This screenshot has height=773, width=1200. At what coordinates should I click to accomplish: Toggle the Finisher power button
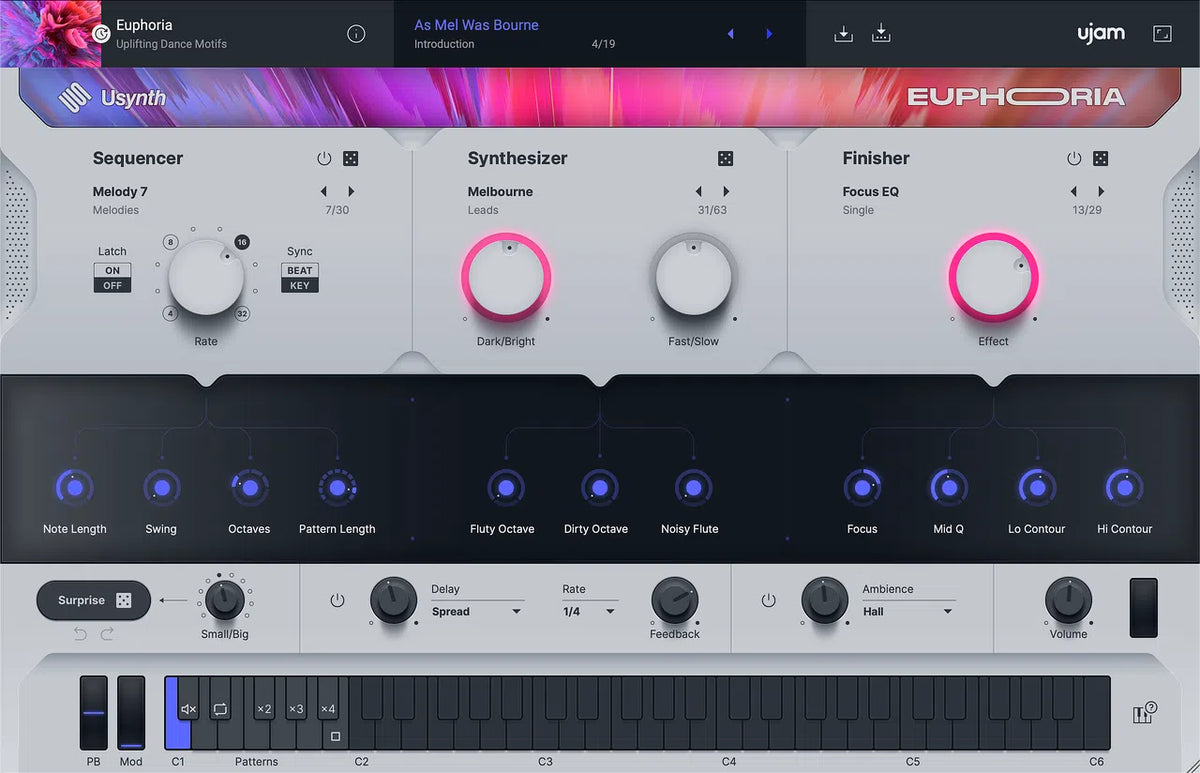[x=1073, y=158]
